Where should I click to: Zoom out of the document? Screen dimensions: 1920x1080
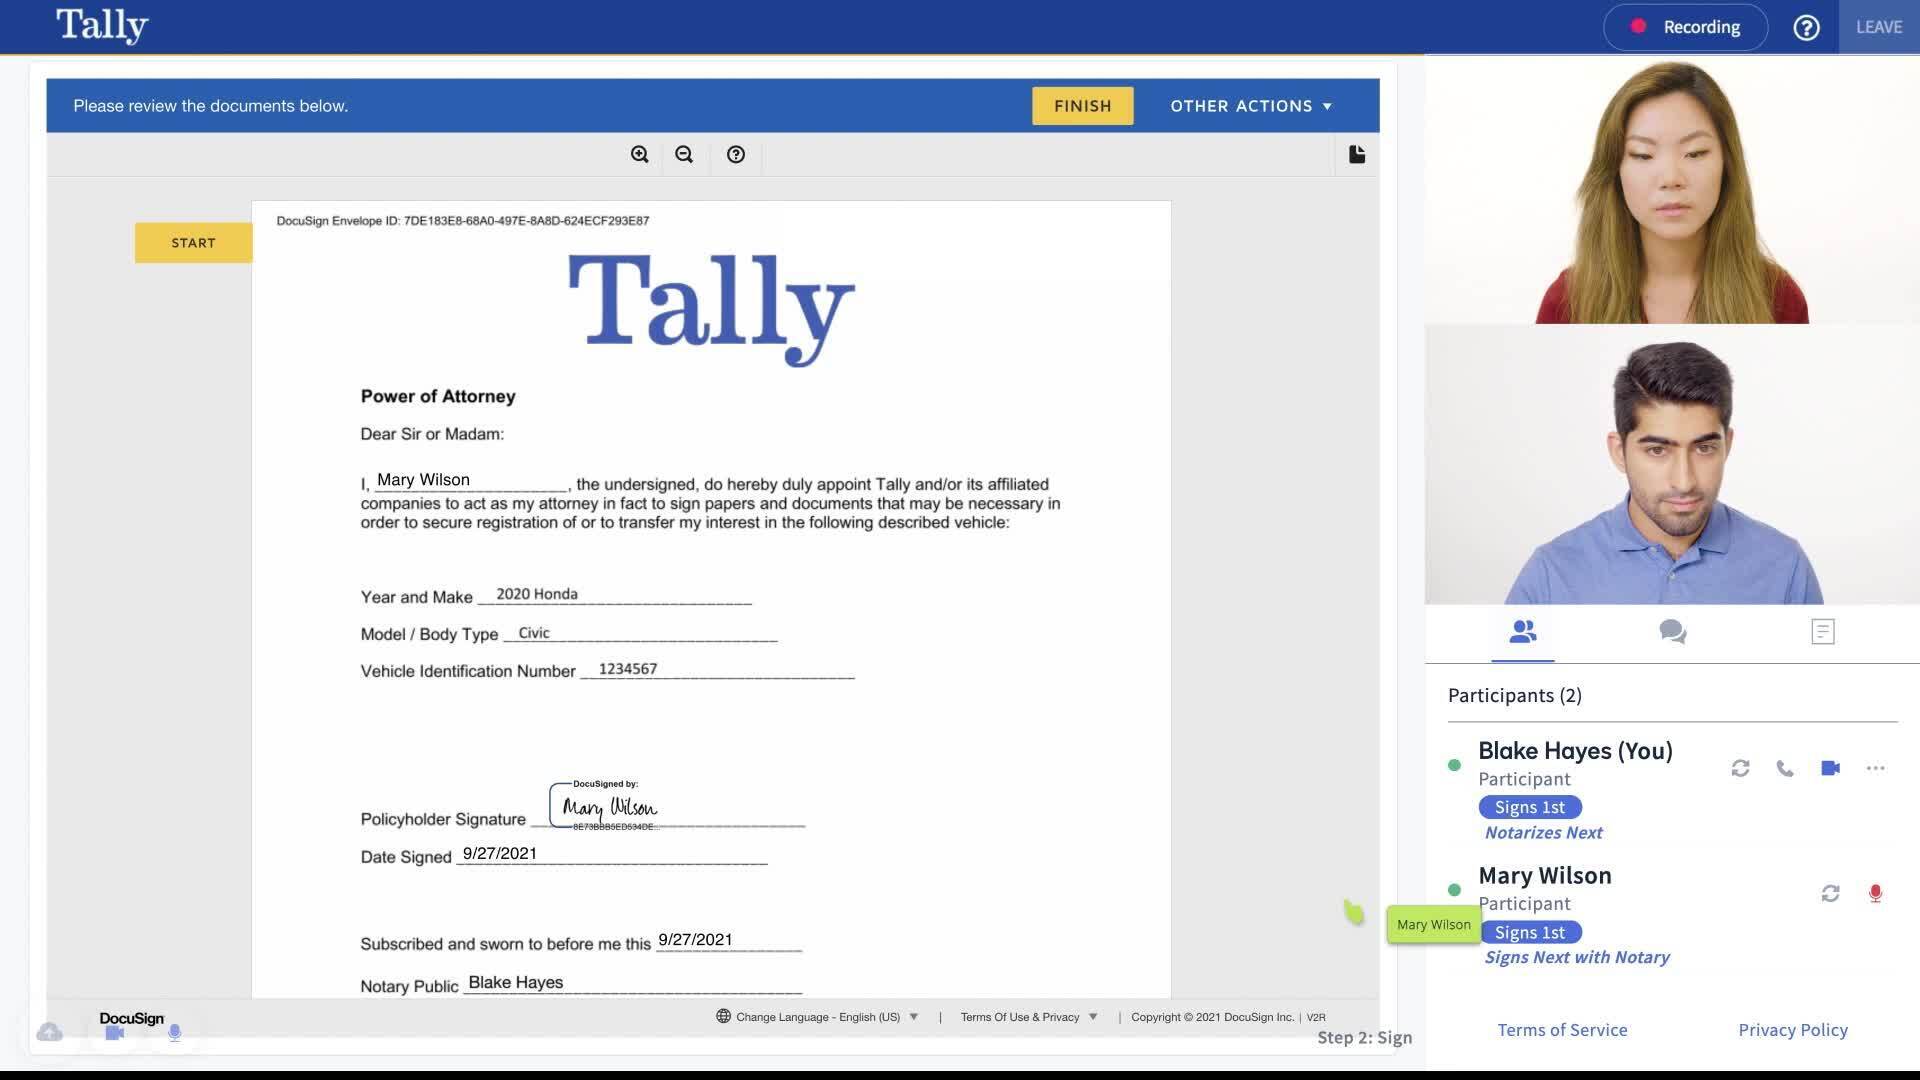click(x=684, y=154)
